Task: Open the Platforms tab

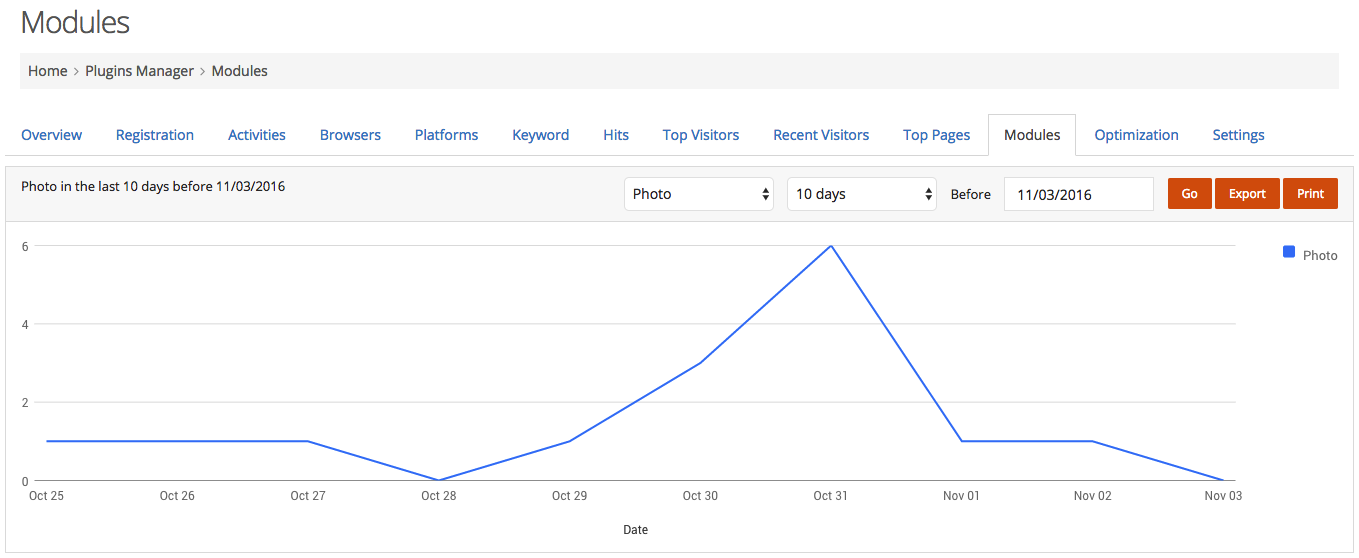Action: point(446,135)
